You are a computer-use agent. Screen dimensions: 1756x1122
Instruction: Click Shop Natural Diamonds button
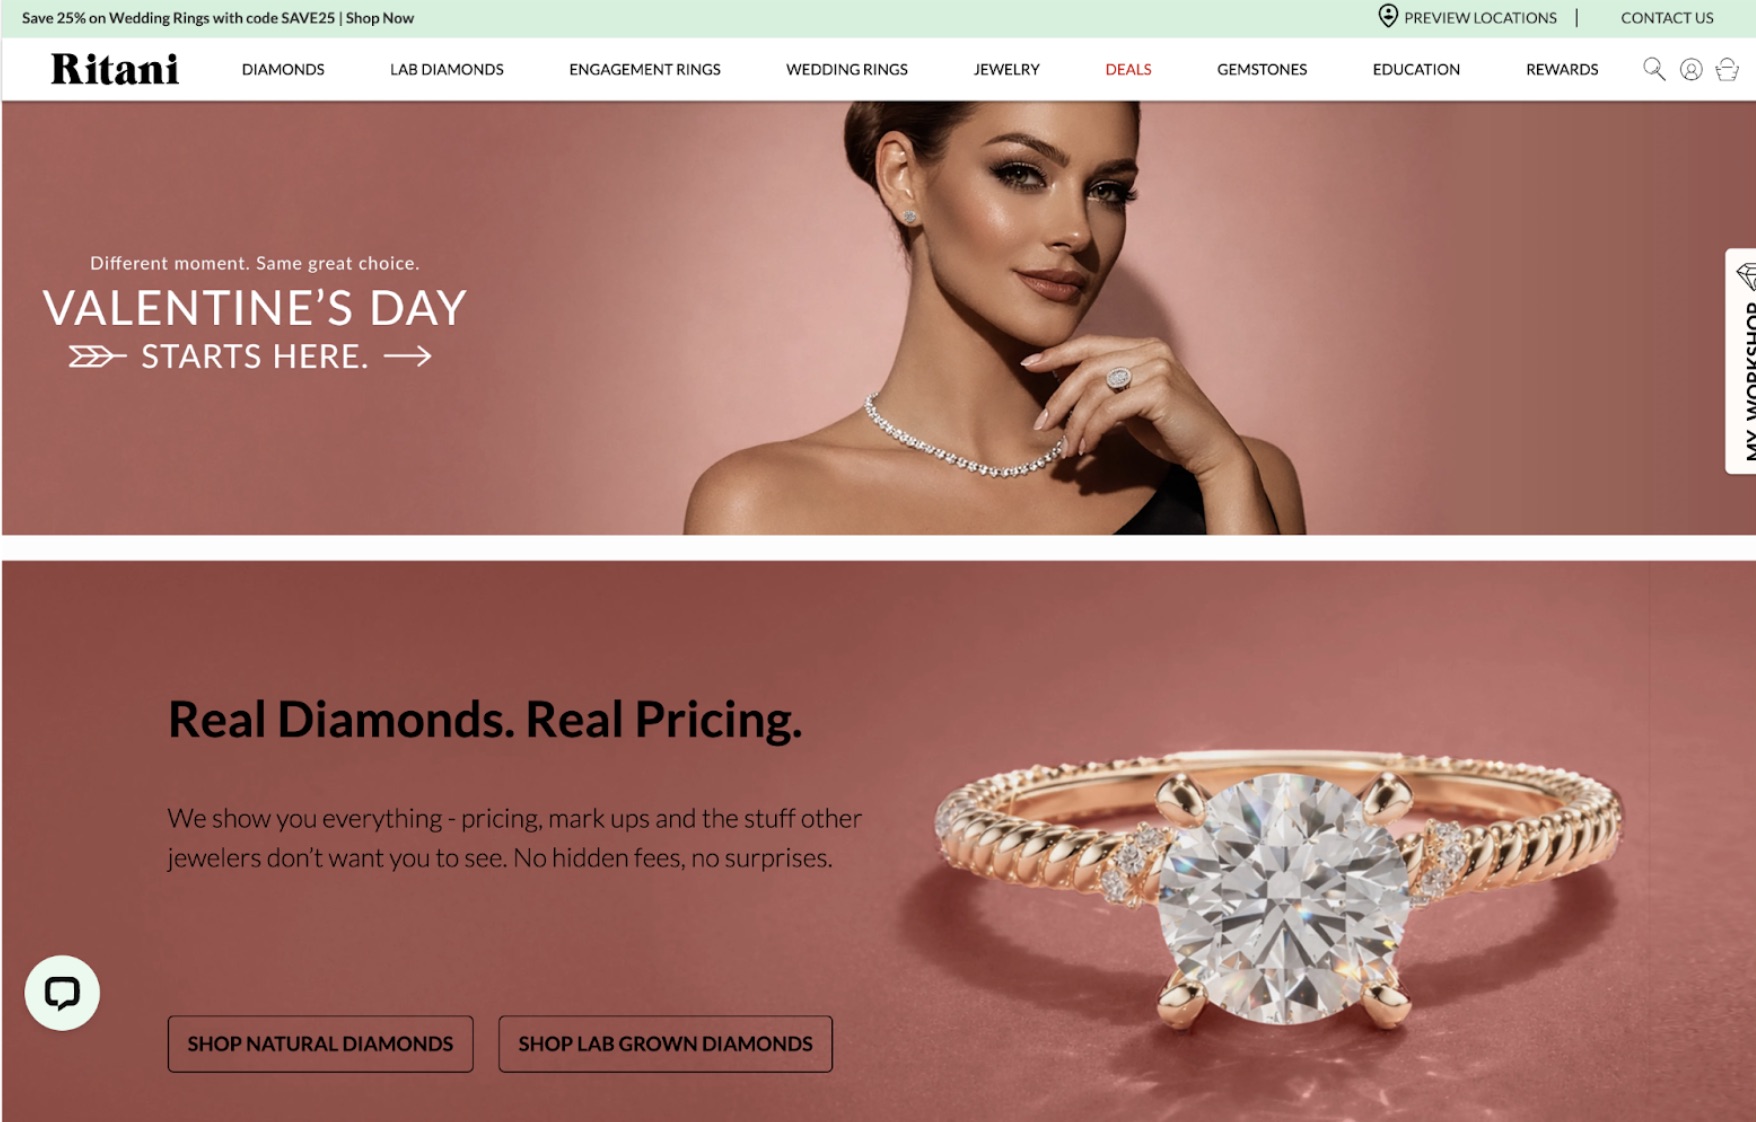320,1044
